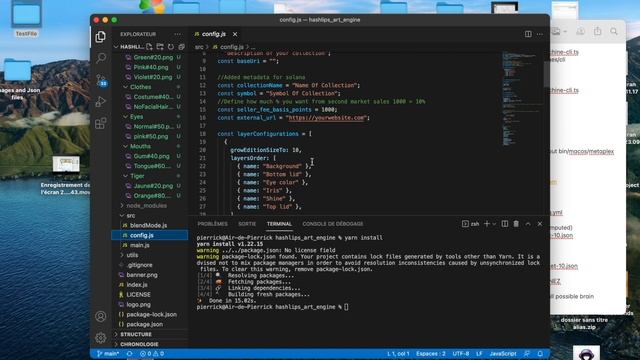The width and height of the screenshot is (640, 360).
Task: Open the Manage gear icon
Action: click(100, 338)
